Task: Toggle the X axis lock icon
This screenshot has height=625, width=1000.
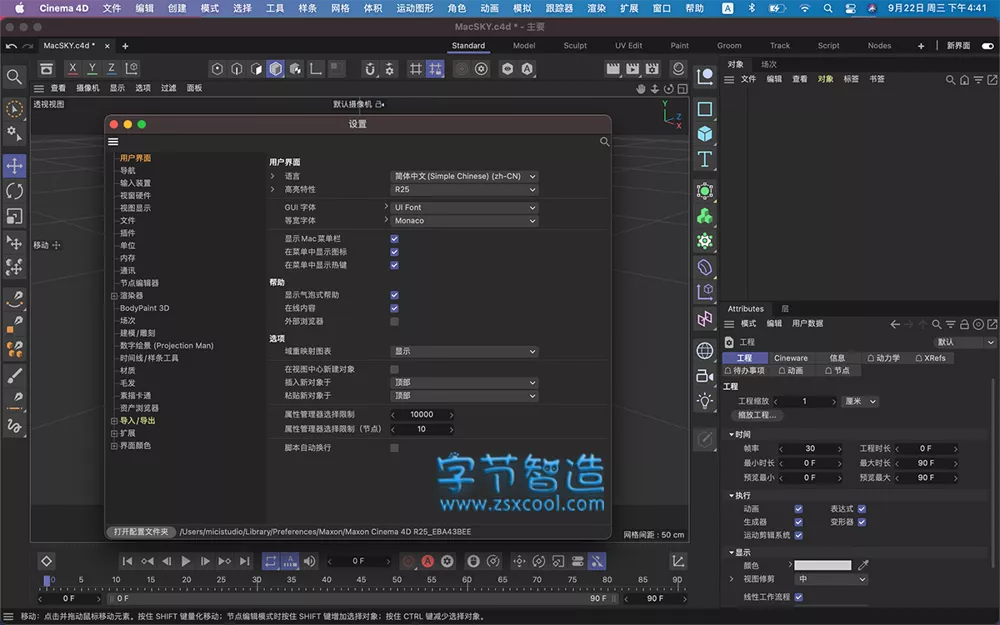Action: point(73,69)
